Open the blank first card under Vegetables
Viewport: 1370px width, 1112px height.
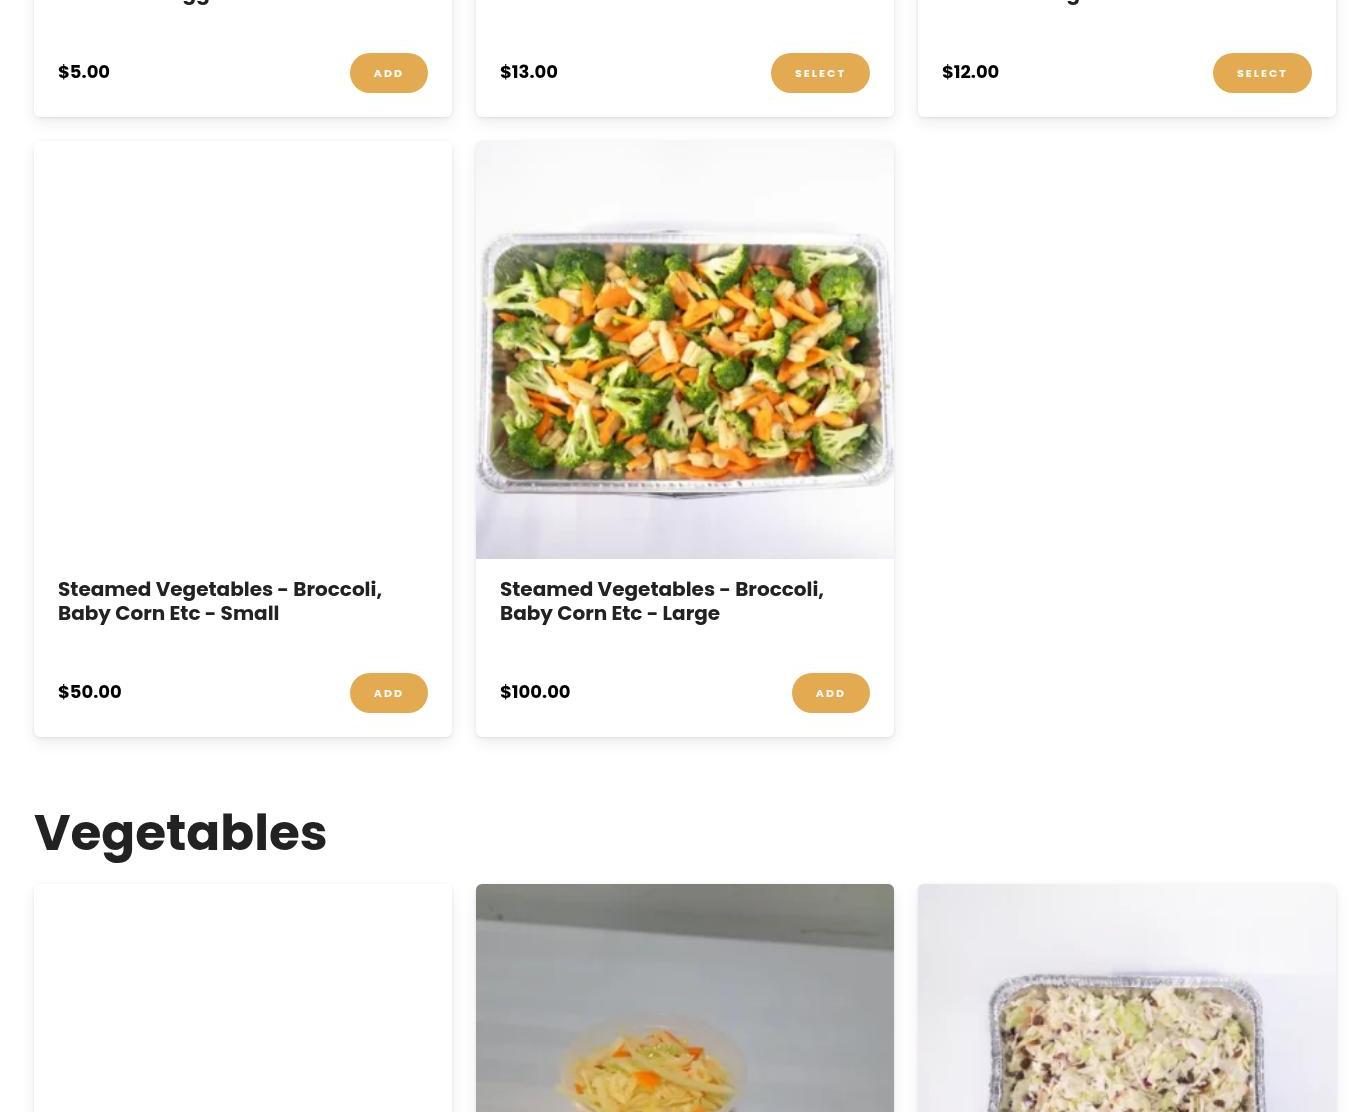(243, 998)
